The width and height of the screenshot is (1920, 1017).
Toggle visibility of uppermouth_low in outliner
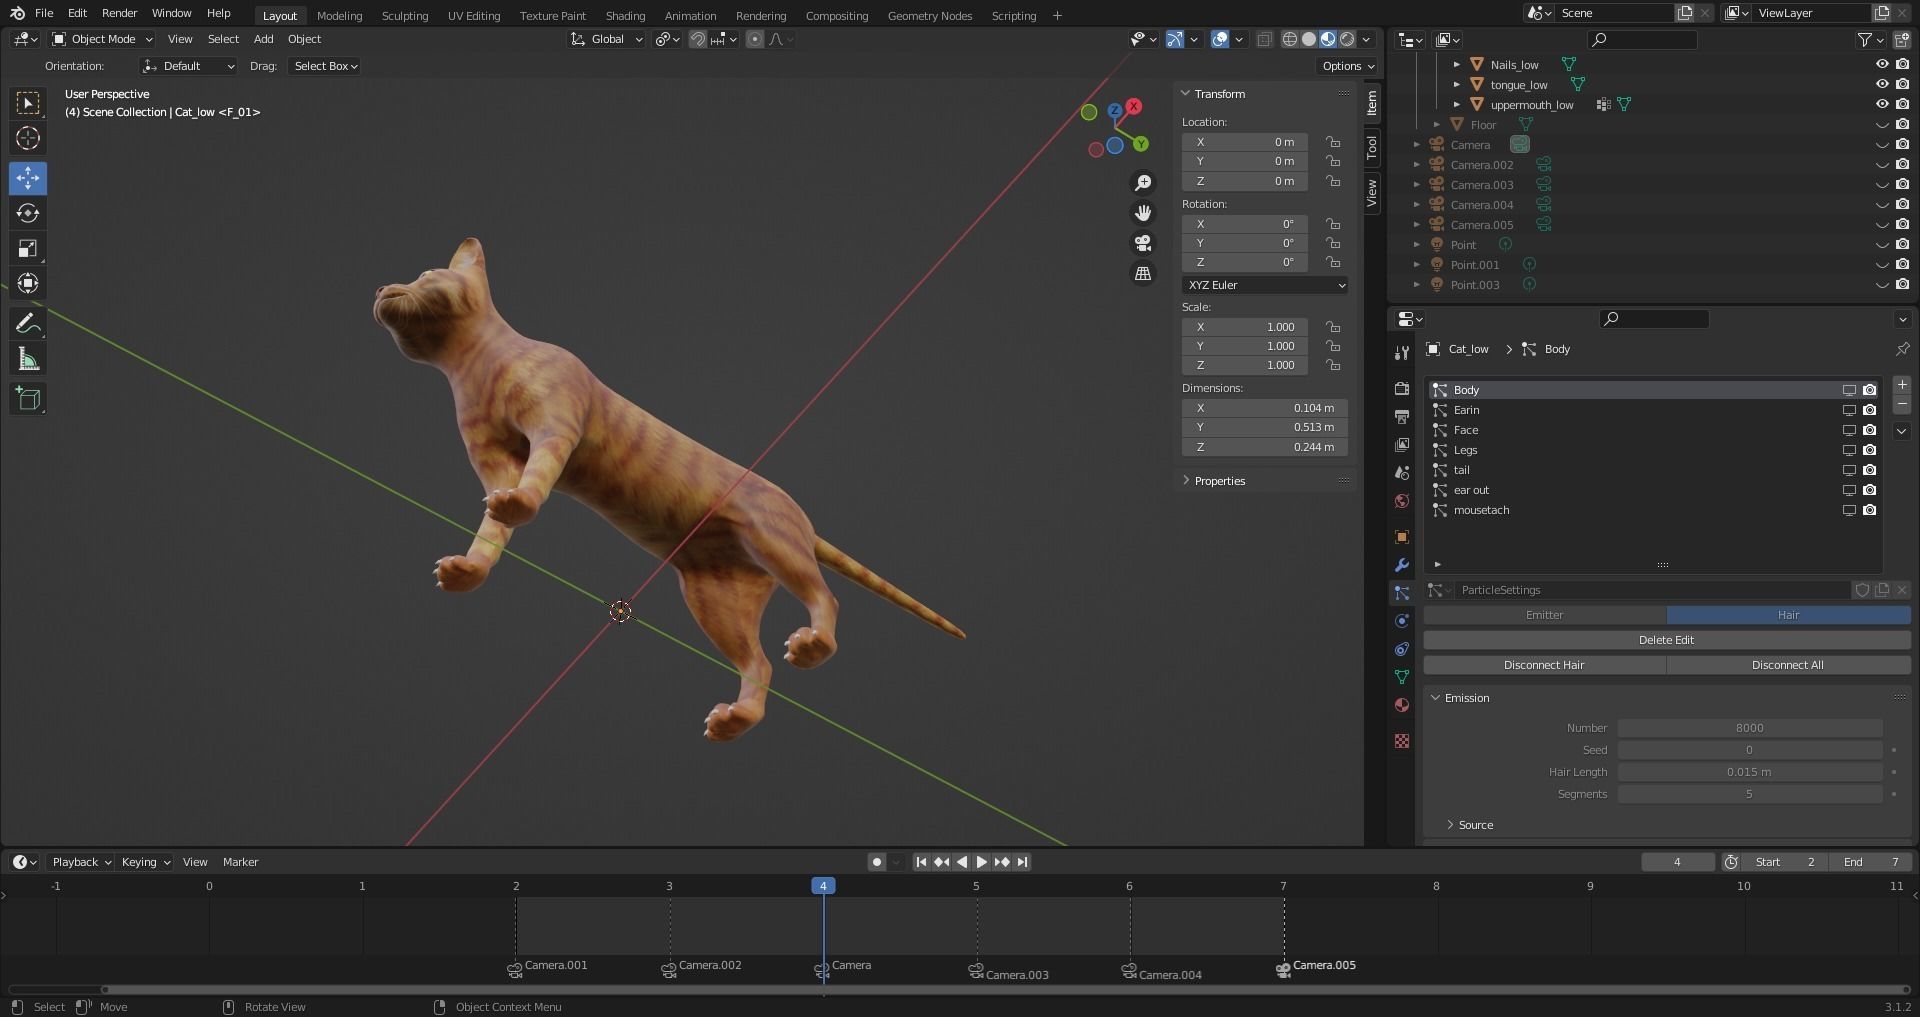click(1882, 104)
